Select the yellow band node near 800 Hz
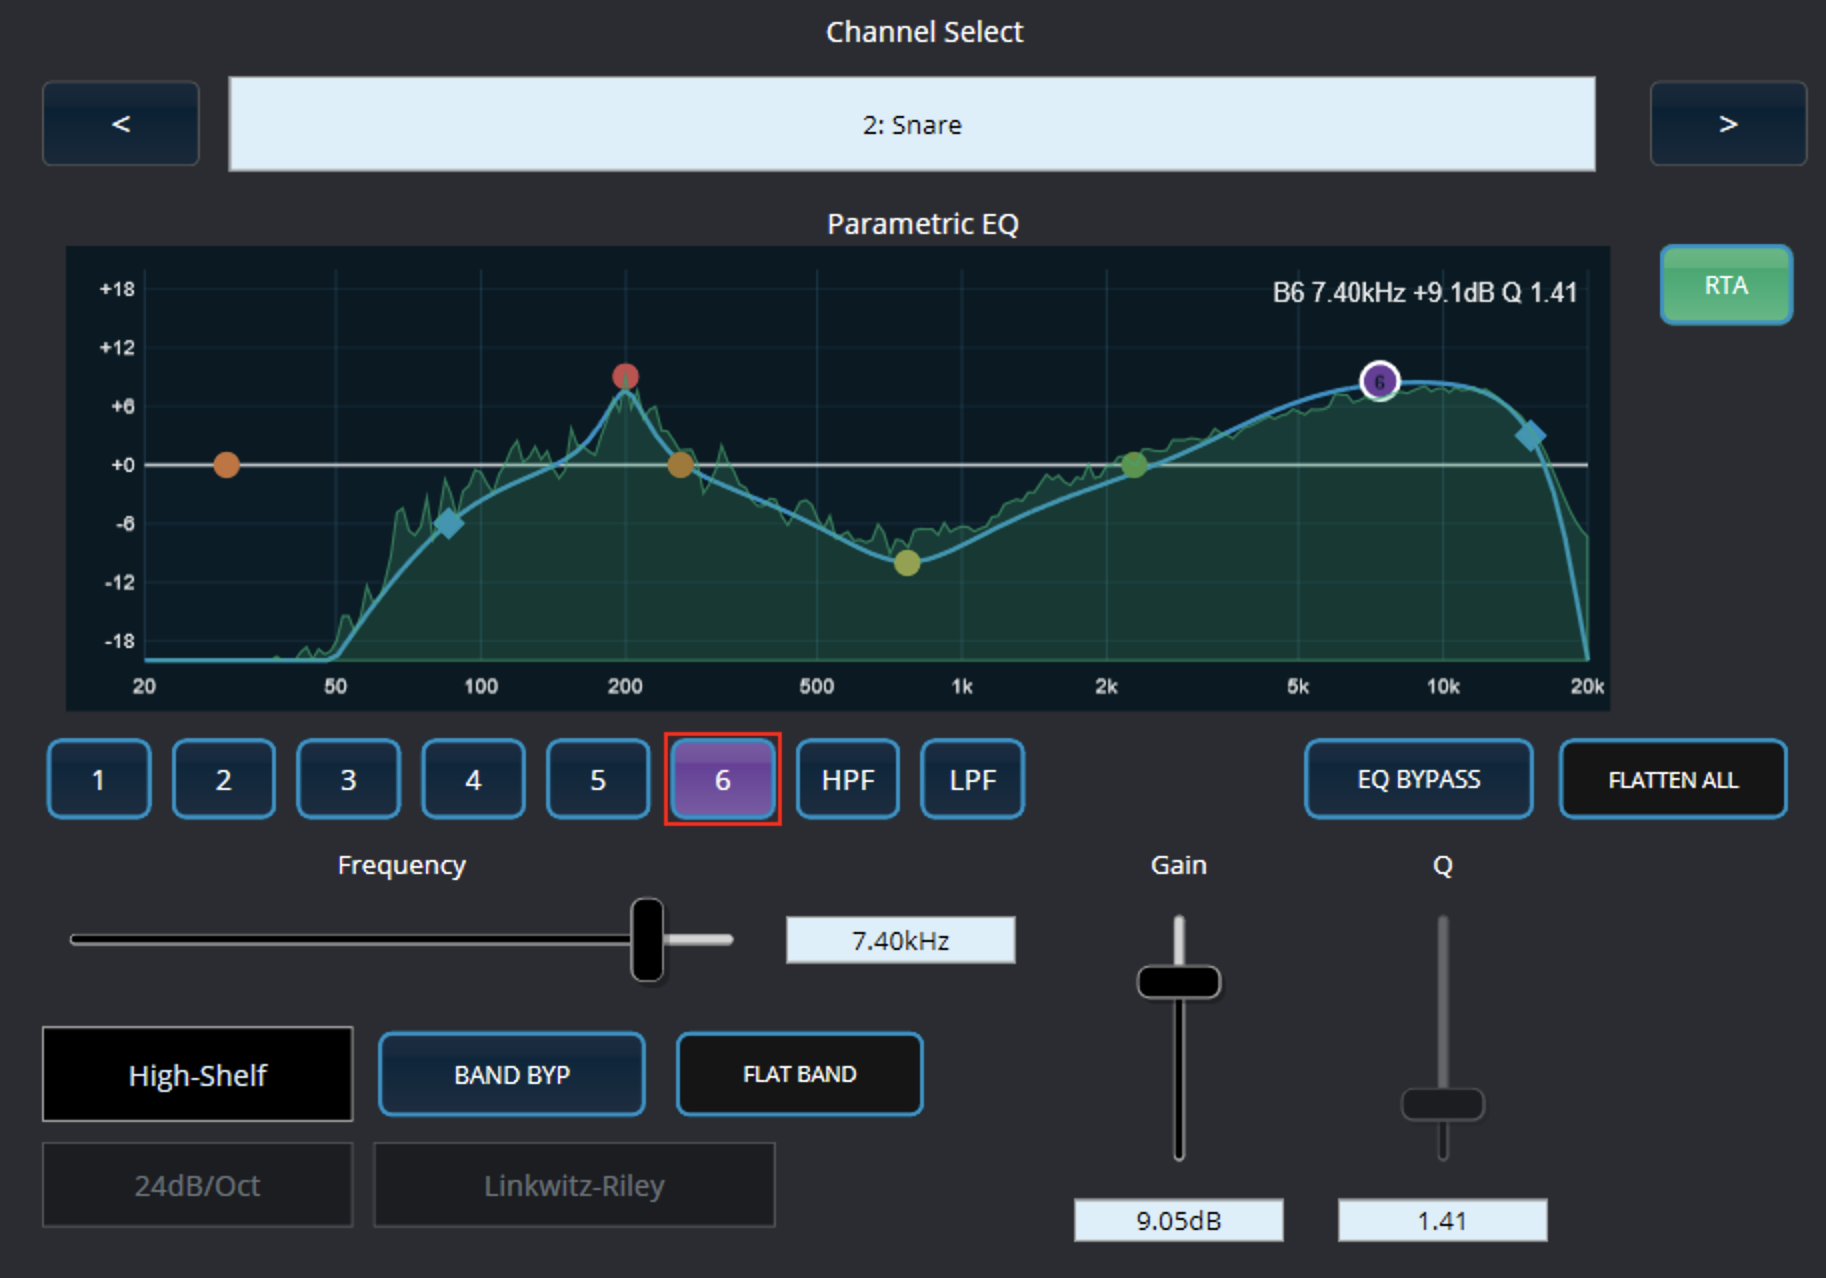Viewport: 1826px width, 1278px height. (x=907, y=563)
